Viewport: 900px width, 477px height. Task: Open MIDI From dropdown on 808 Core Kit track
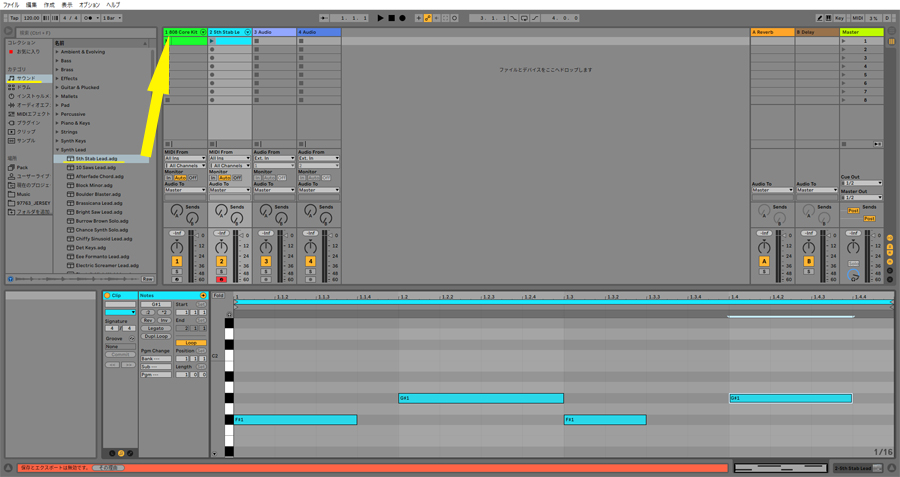[185, 158]
